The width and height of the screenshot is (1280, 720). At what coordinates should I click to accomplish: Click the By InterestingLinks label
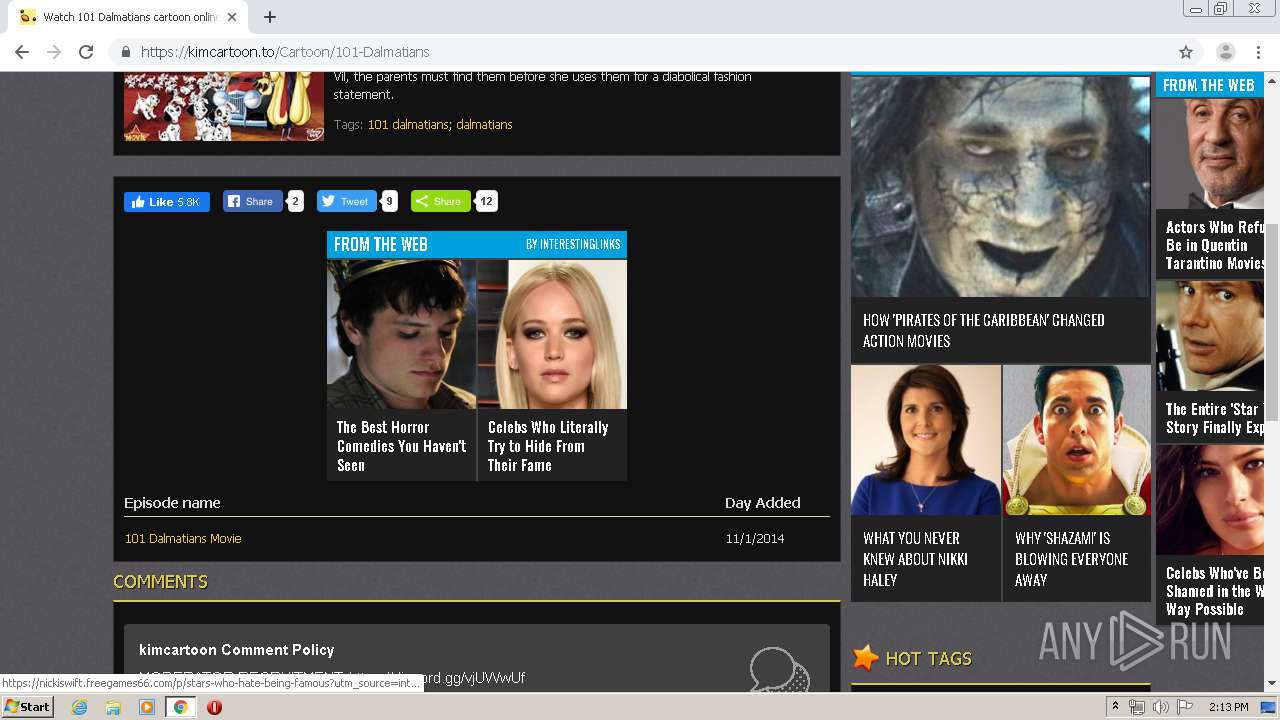(573, 244)
